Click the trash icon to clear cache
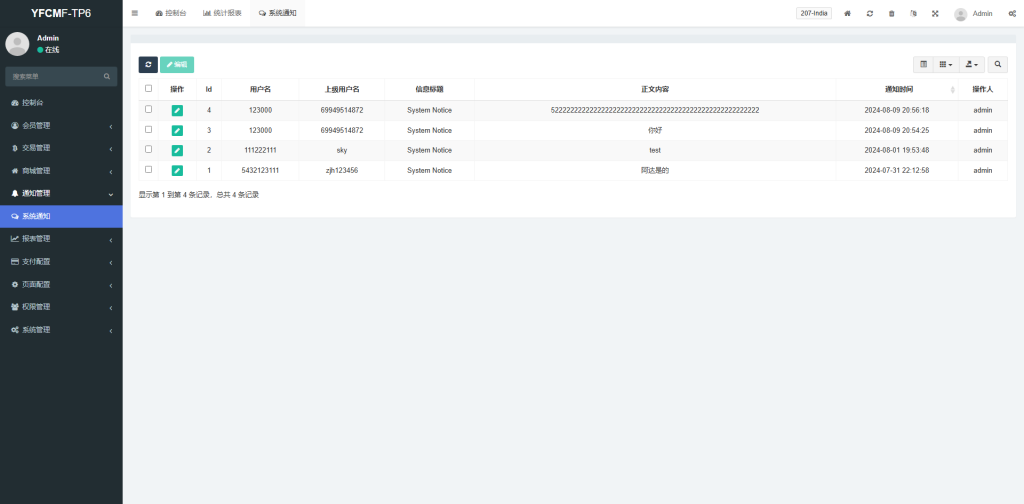 click(x=891, y=13)
